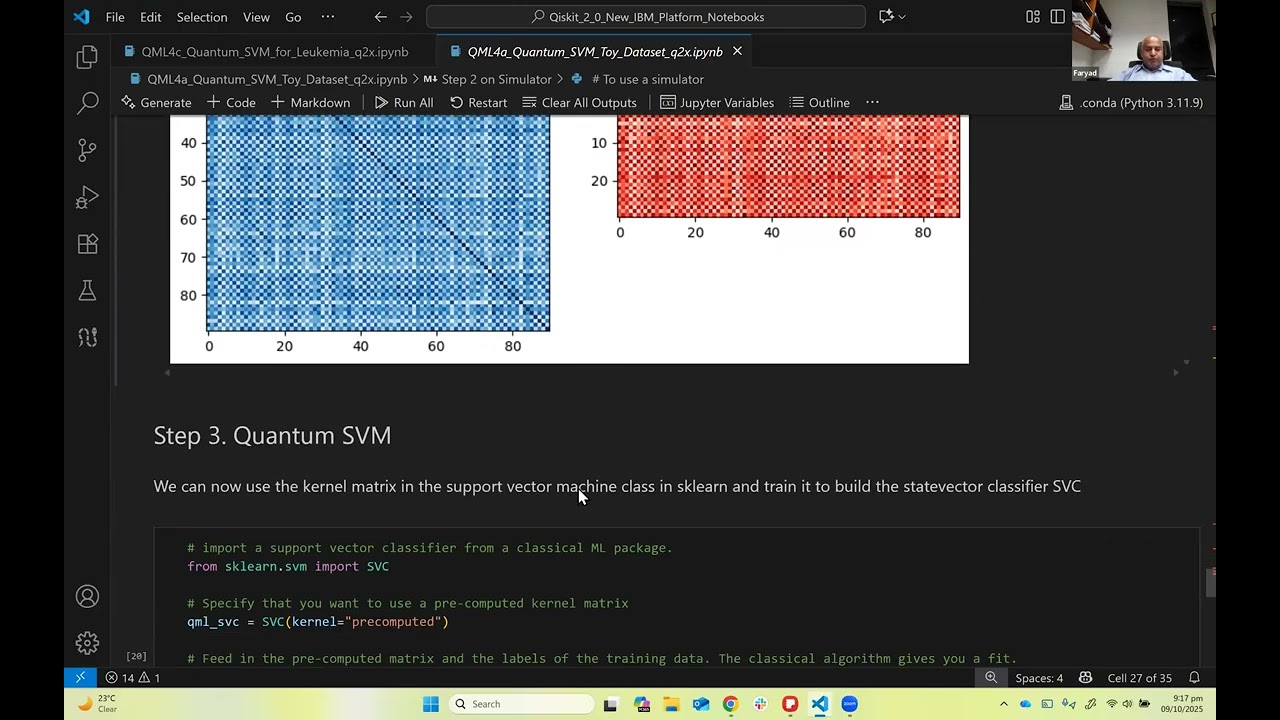
Task: Open the notebook Outline
Action: coord(820,102)
